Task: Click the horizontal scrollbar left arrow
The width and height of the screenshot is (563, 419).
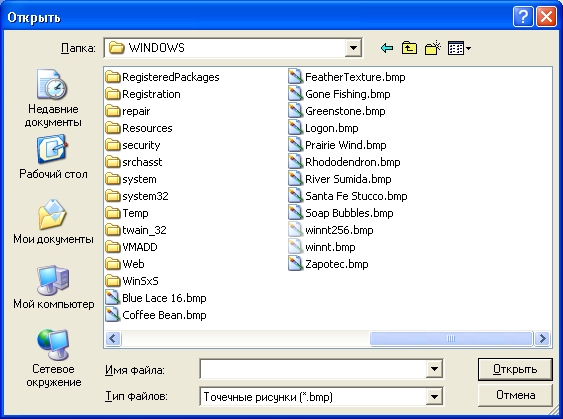Action: tap(113, 338)
